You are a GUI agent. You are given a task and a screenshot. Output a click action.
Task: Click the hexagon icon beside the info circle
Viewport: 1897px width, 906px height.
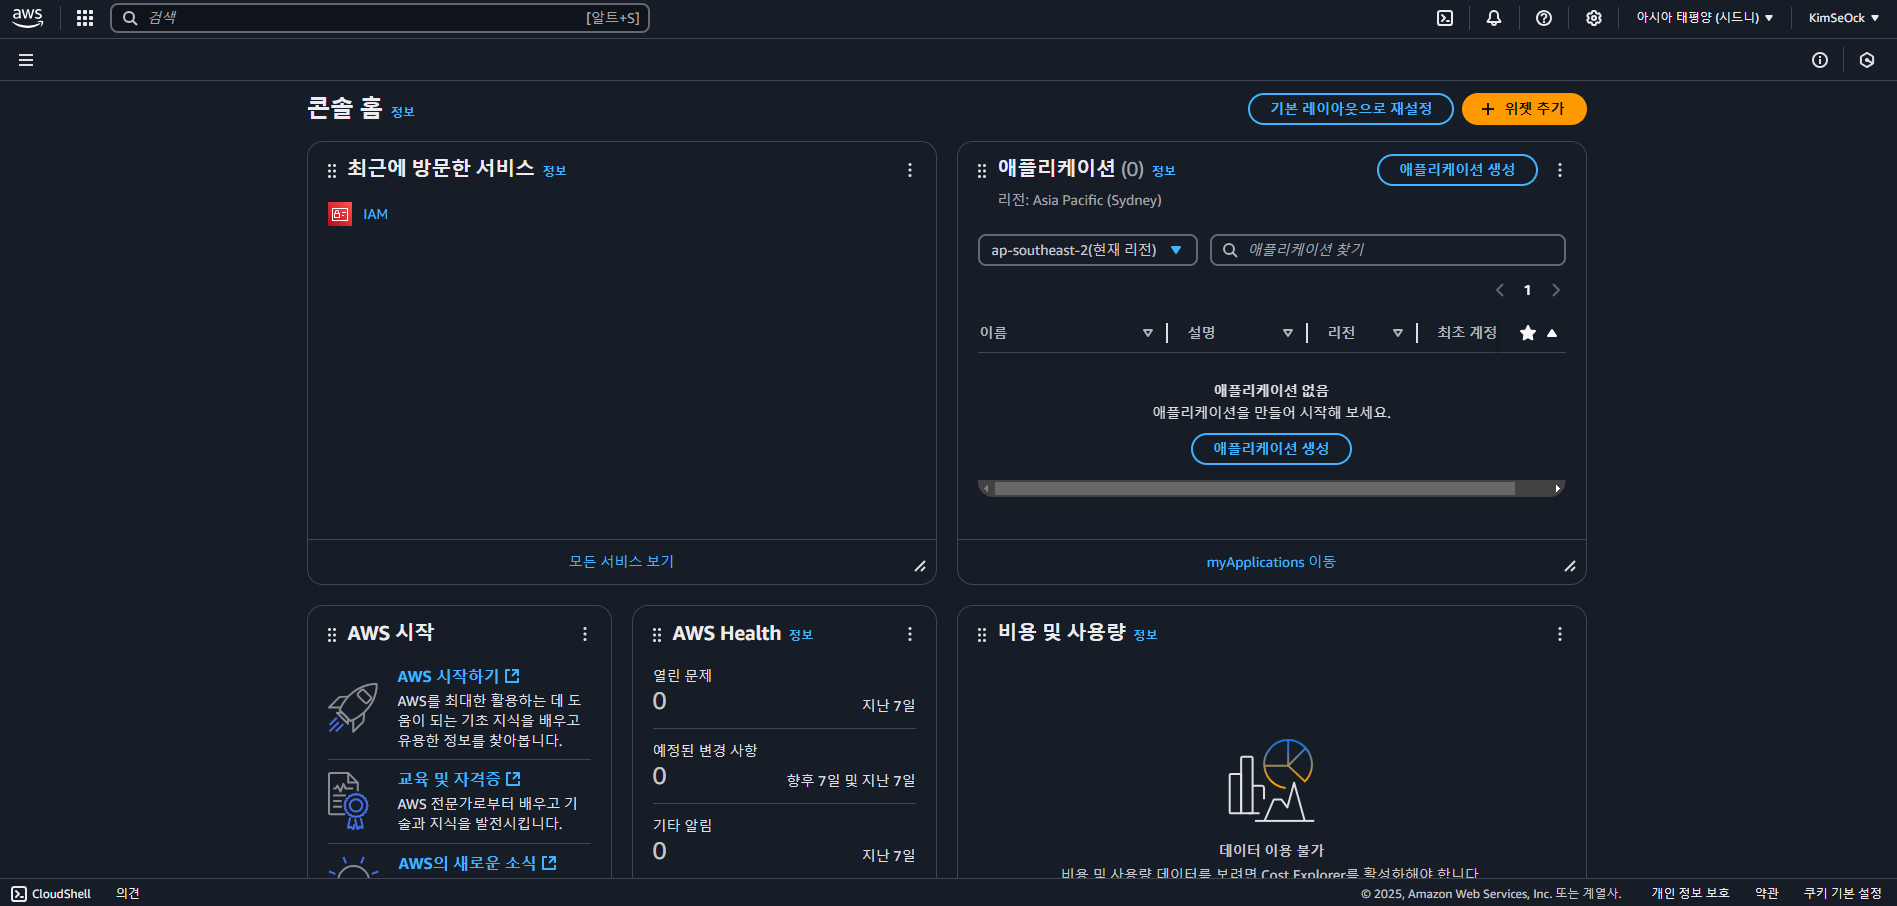[x=1867, y=60]
